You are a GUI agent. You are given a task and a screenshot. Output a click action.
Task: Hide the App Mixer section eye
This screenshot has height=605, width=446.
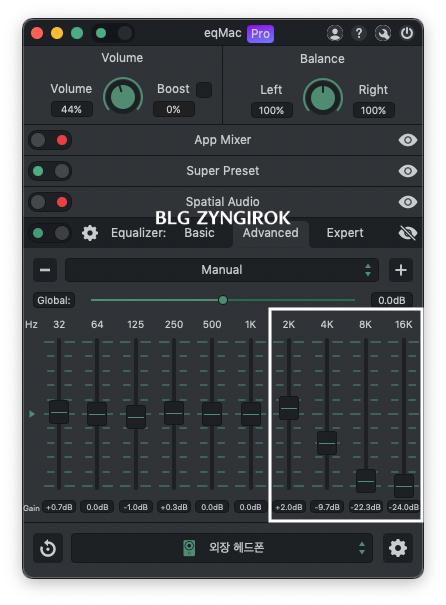coord(407,140)
